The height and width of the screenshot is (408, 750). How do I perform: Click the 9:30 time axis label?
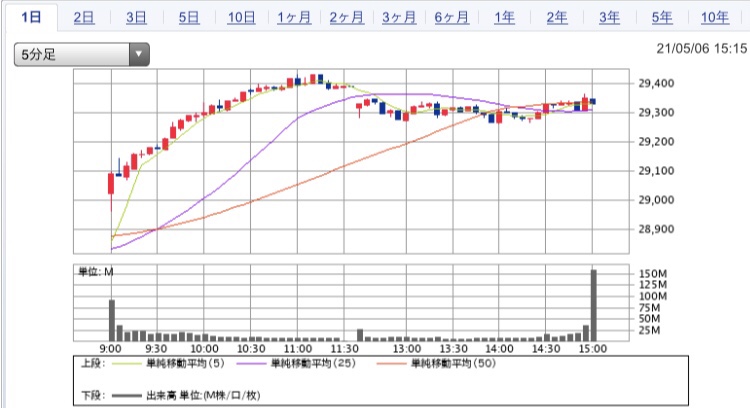(156, 349)
